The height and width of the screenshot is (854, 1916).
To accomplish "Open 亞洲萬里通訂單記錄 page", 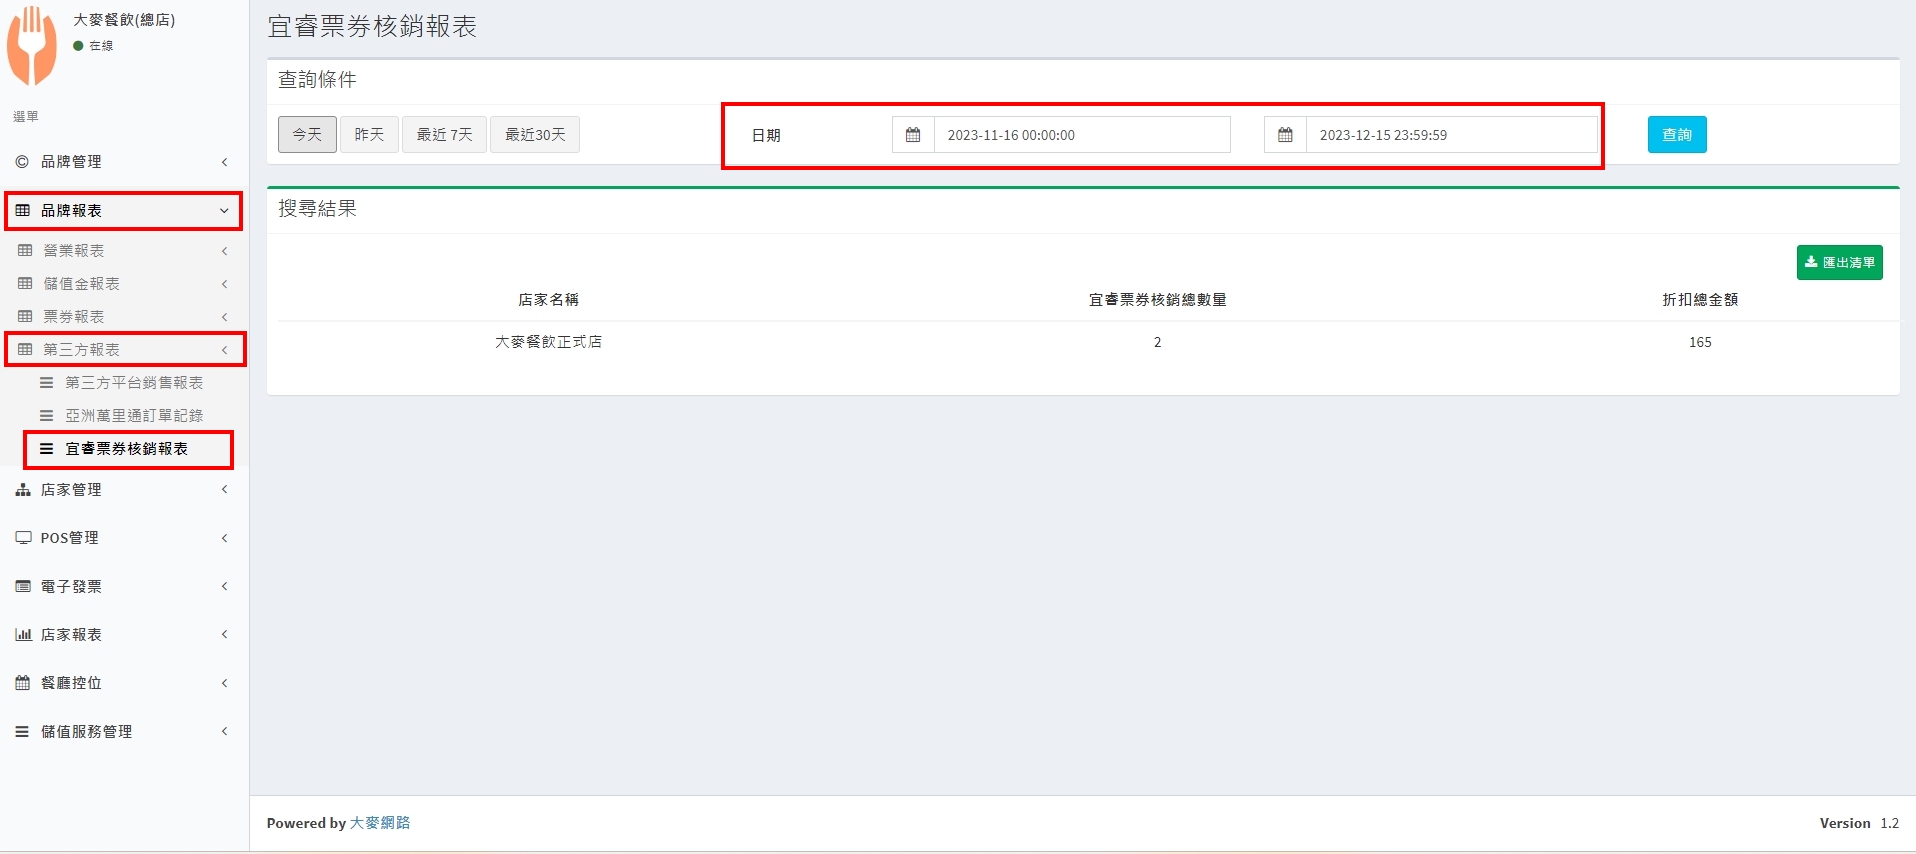I will tap(134, 416).
